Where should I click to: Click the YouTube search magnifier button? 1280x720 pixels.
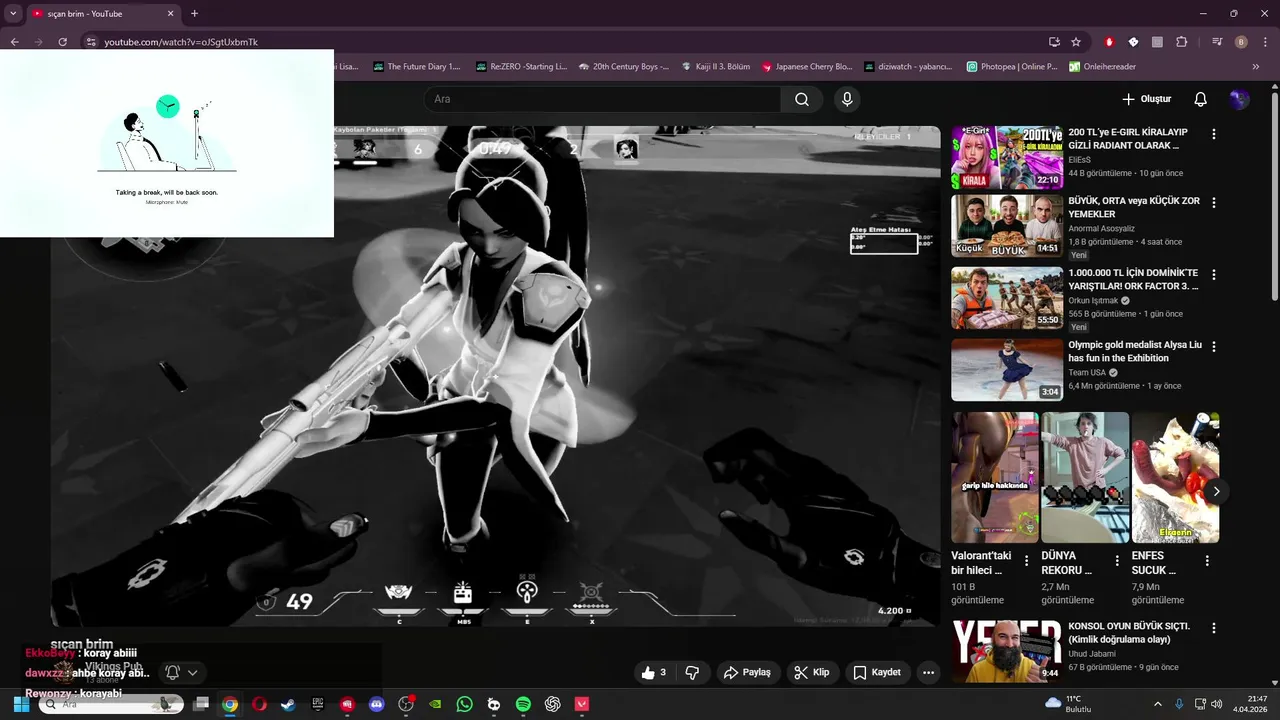pos(802,99)
